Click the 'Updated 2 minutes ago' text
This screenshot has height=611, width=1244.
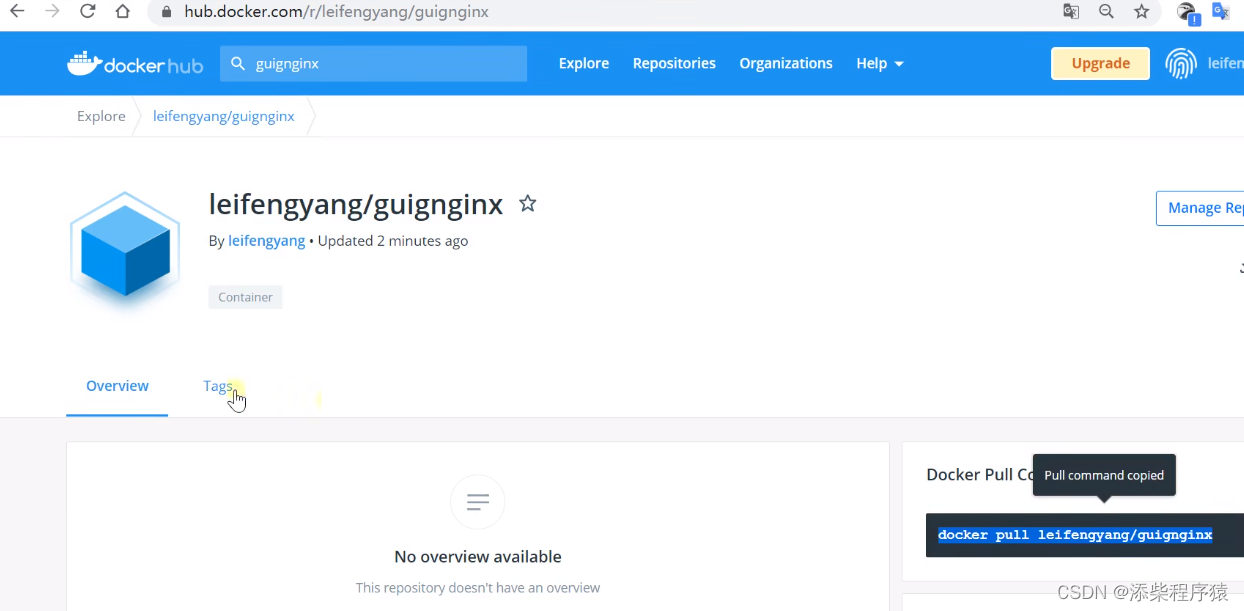393,241
